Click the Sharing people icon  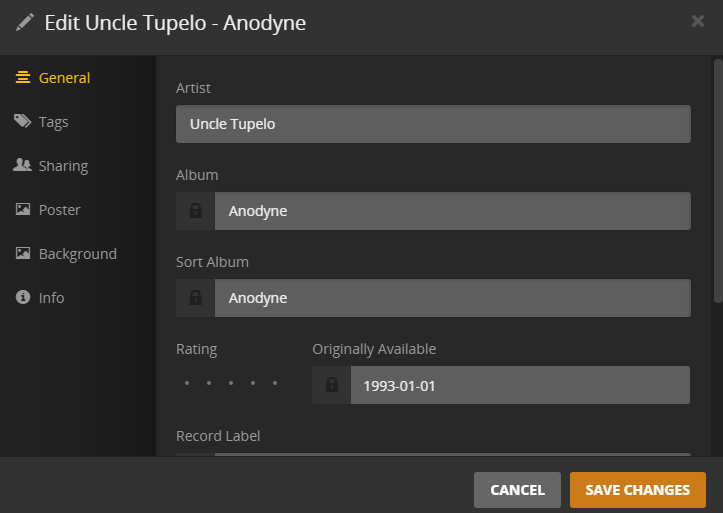pyautogui.click(x=22, y=166)
